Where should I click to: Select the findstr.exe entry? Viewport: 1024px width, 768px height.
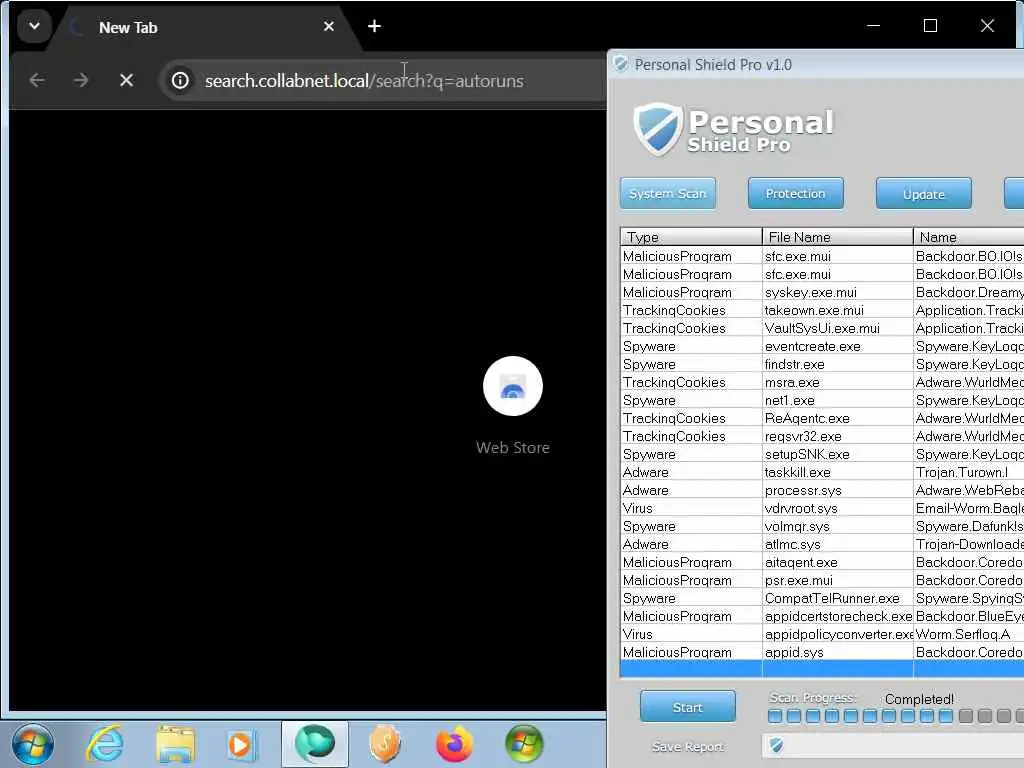tap(822, 364)
